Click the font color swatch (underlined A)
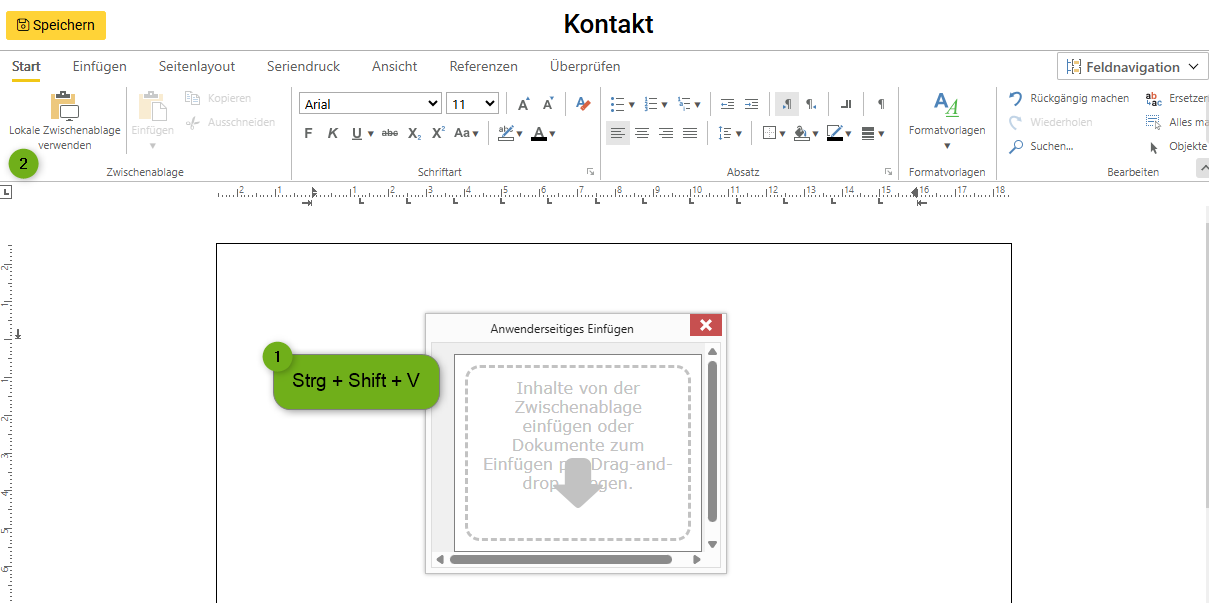The width and height of the screenshot is (1209, 603). click(539, 133)
